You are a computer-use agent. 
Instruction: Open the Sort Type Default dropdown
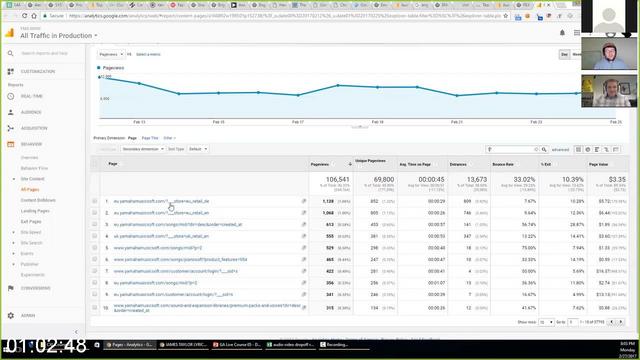click(198, 149)
